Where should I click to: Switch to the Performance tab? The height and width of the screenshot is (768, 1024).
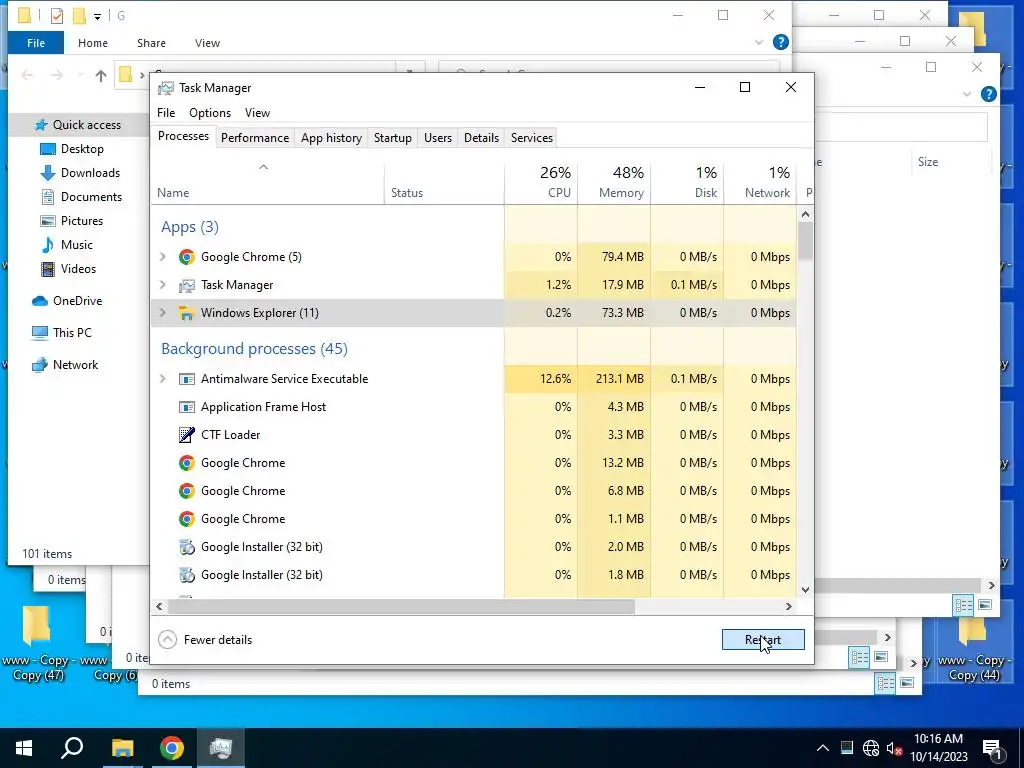pyautogui.click(x=255, y=138)
